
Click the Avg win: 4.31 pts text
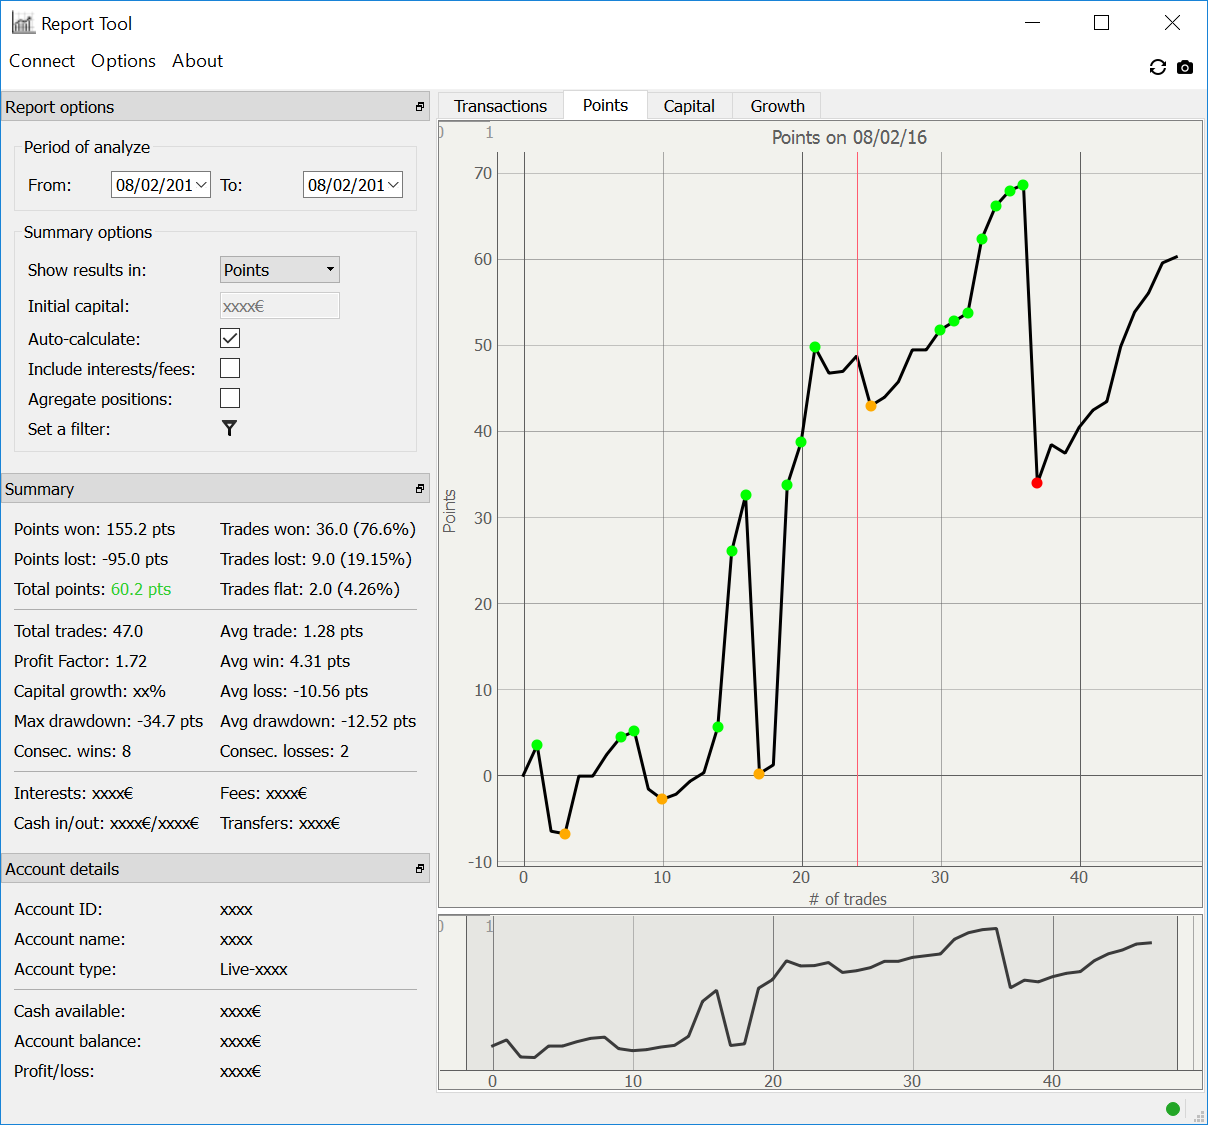pyautogui.click(x=285, y=661)
